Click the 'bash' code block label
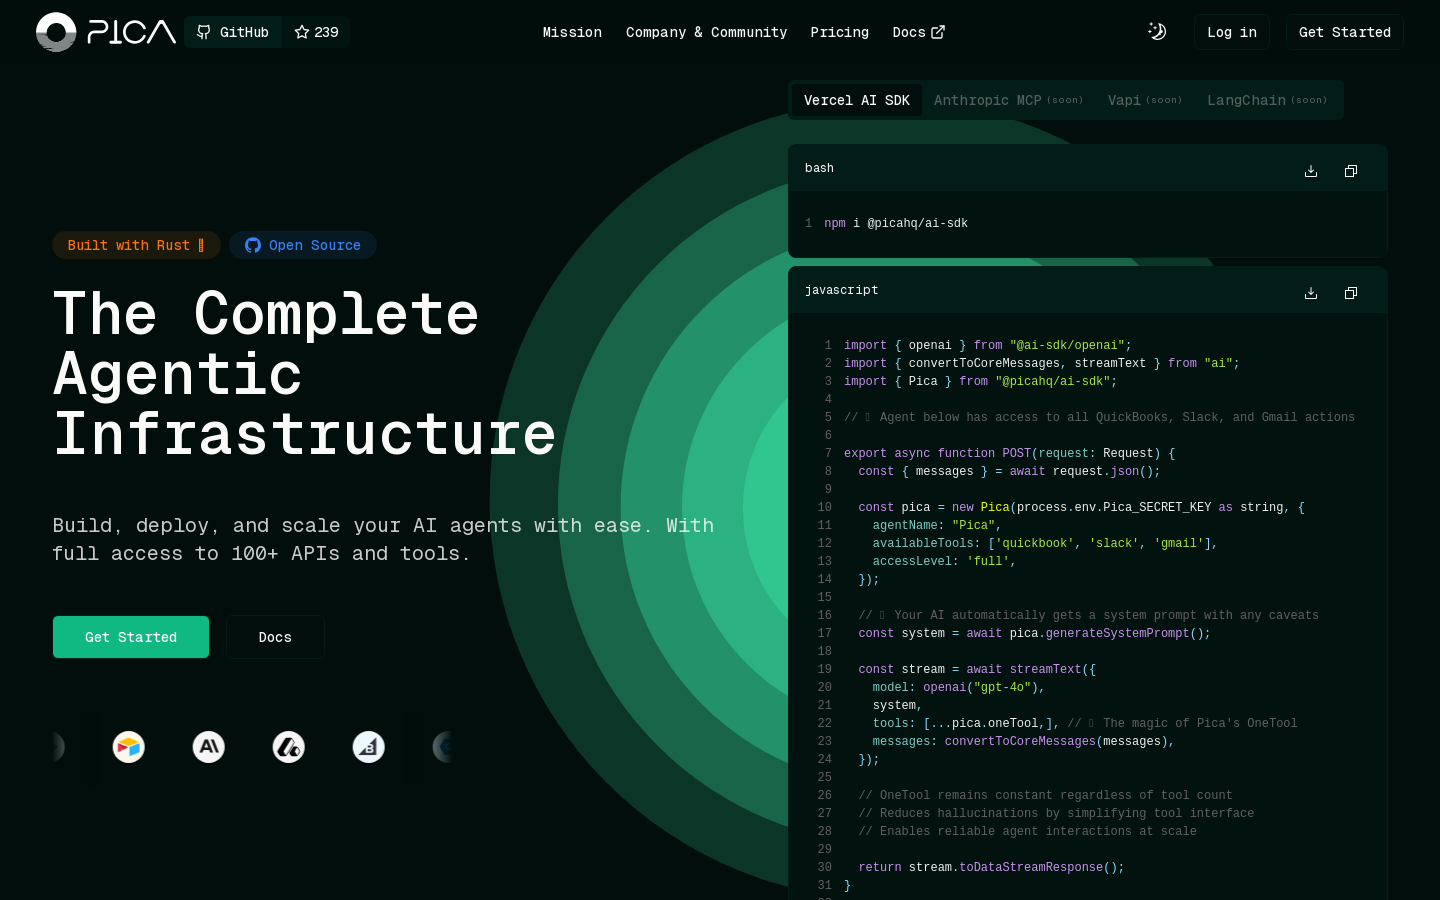The height and width of the screenshot is (900, 1440). point(819,168)
